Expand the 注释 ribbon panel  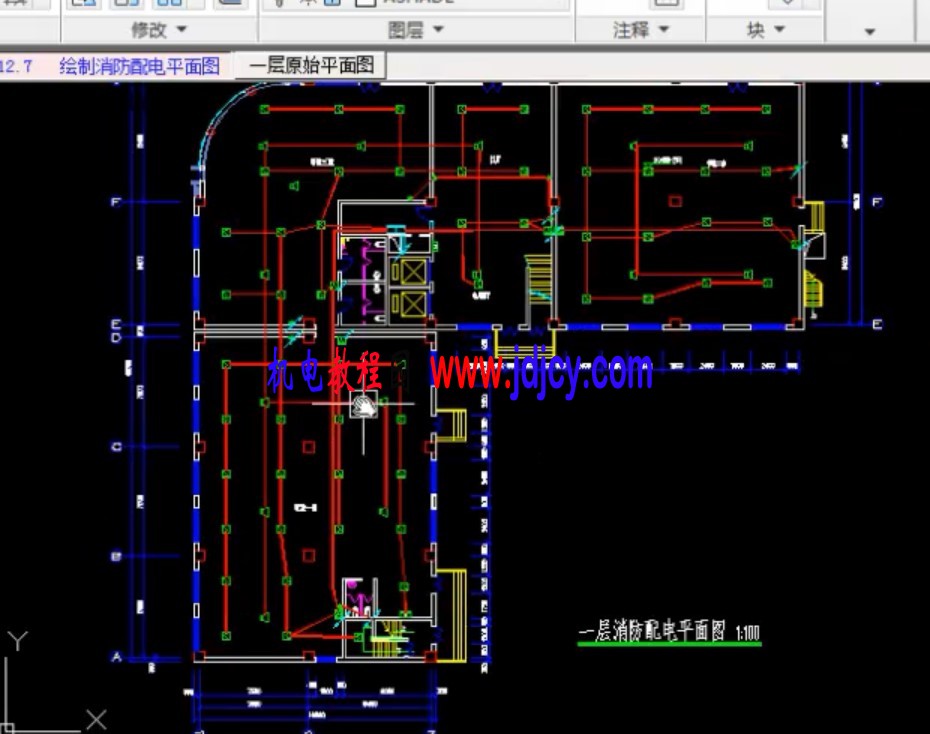pyautogui.click(x=641, y=29)
